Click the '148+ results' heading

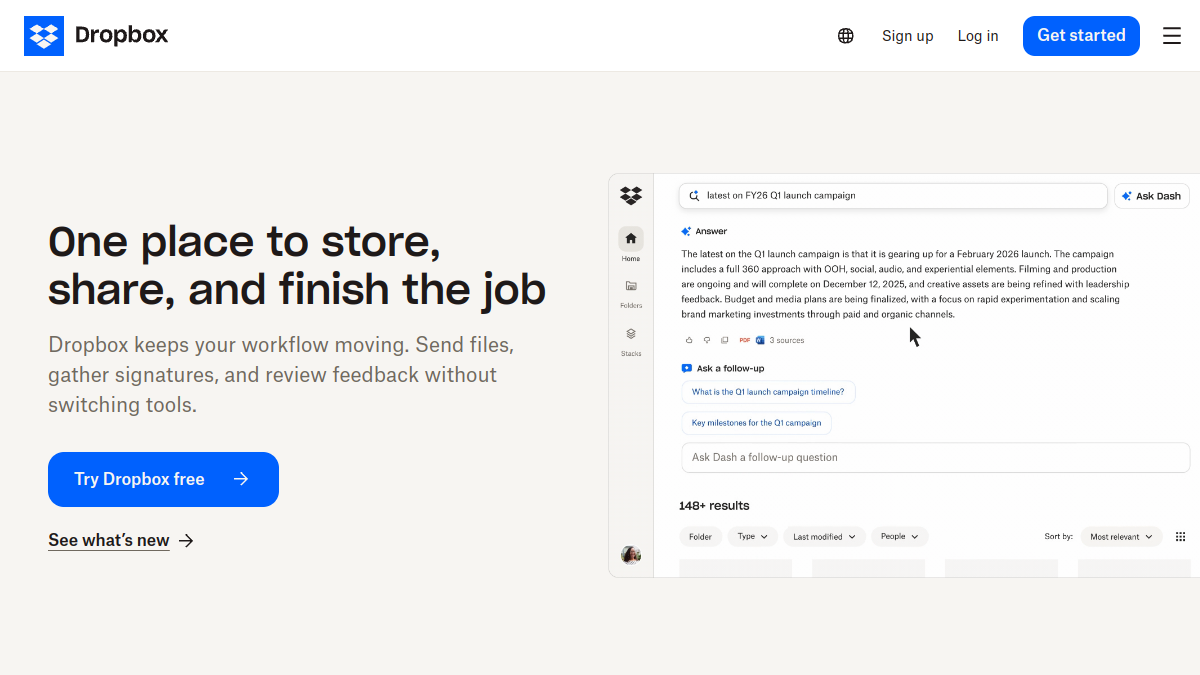point(714,506)
